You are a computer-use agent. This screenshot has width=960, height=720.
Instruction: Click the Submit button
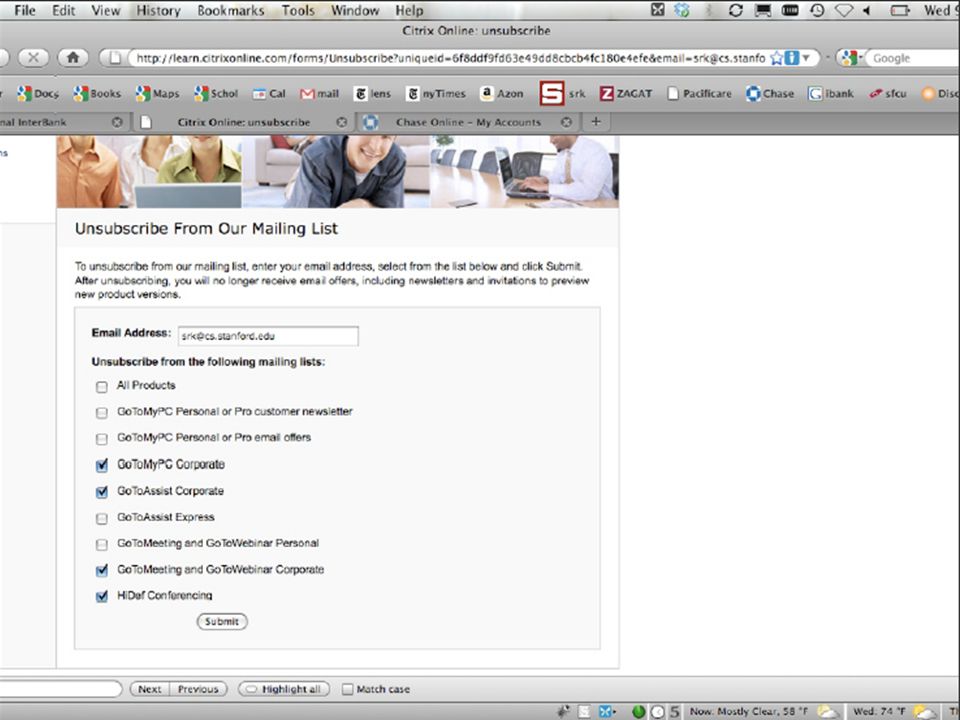click(x=222, y=621)
